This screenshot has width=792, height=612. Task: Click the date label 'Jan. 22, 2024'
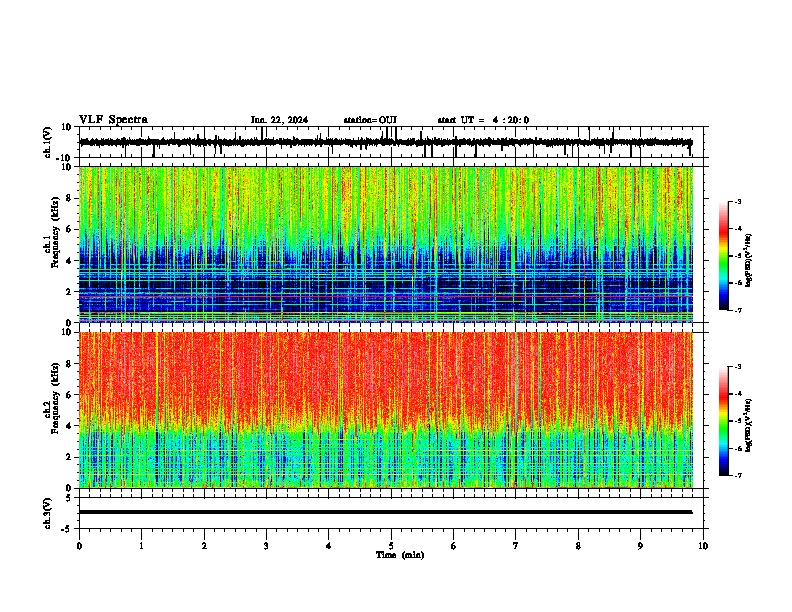(279, 120)
